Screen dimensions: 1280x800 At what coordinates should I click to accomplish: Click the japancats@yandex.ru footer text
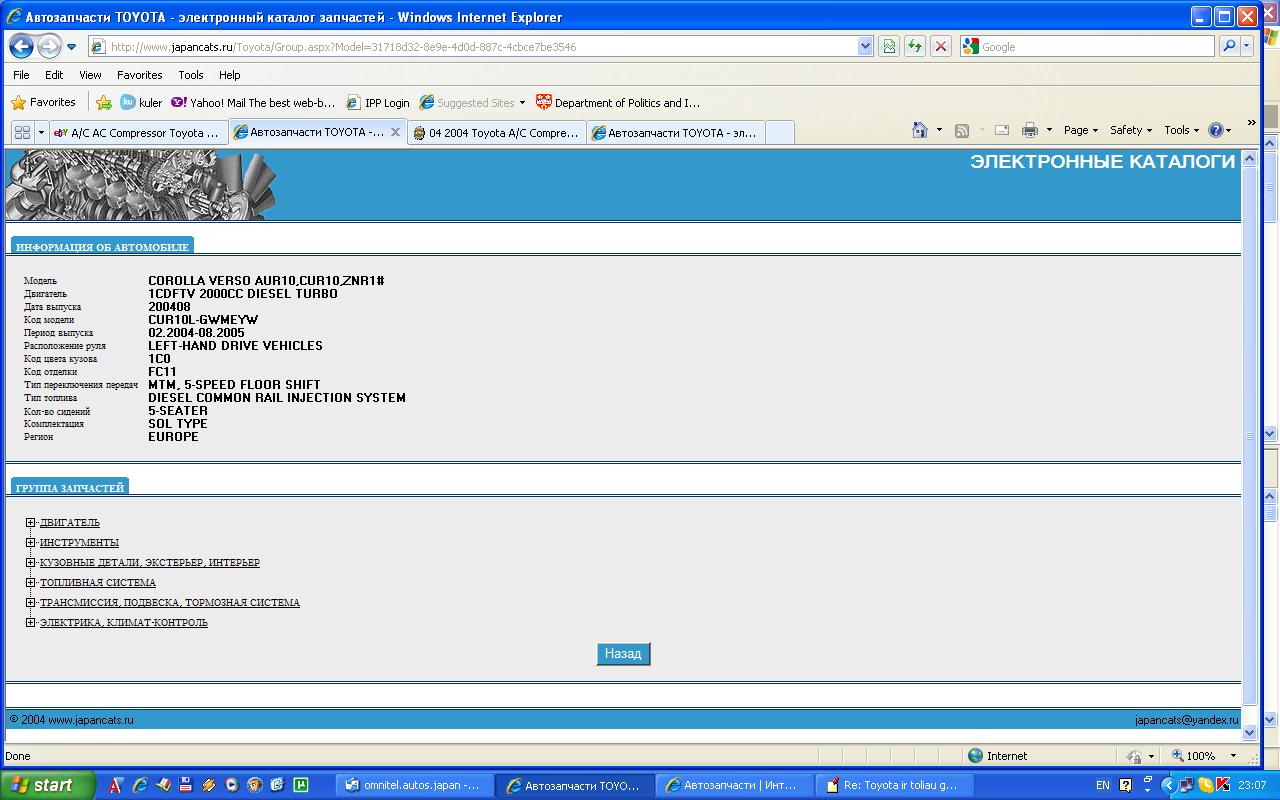[x=1187, y=720]
